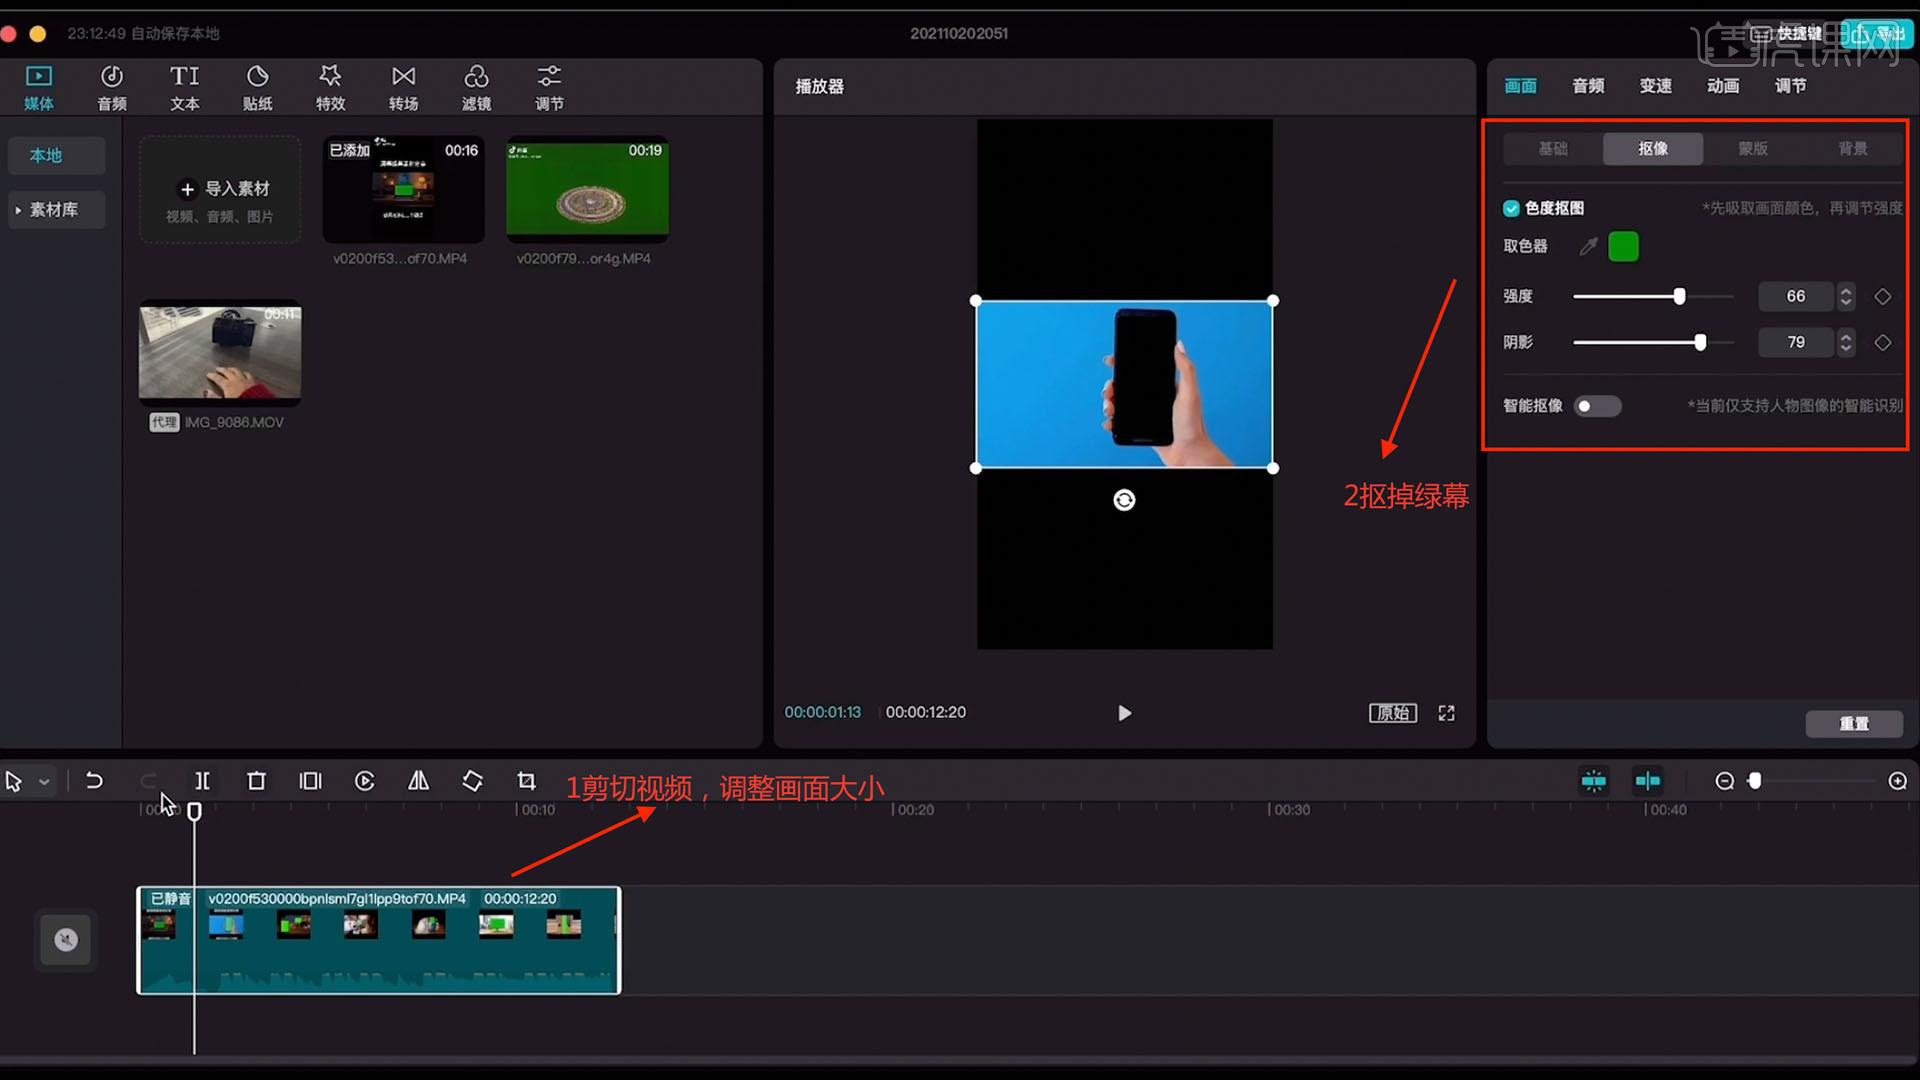The height and width of the screenshot is (1080, 1920).
Task: Select the IMG_9086.MOV thumbnail
Action: [220, 353]
